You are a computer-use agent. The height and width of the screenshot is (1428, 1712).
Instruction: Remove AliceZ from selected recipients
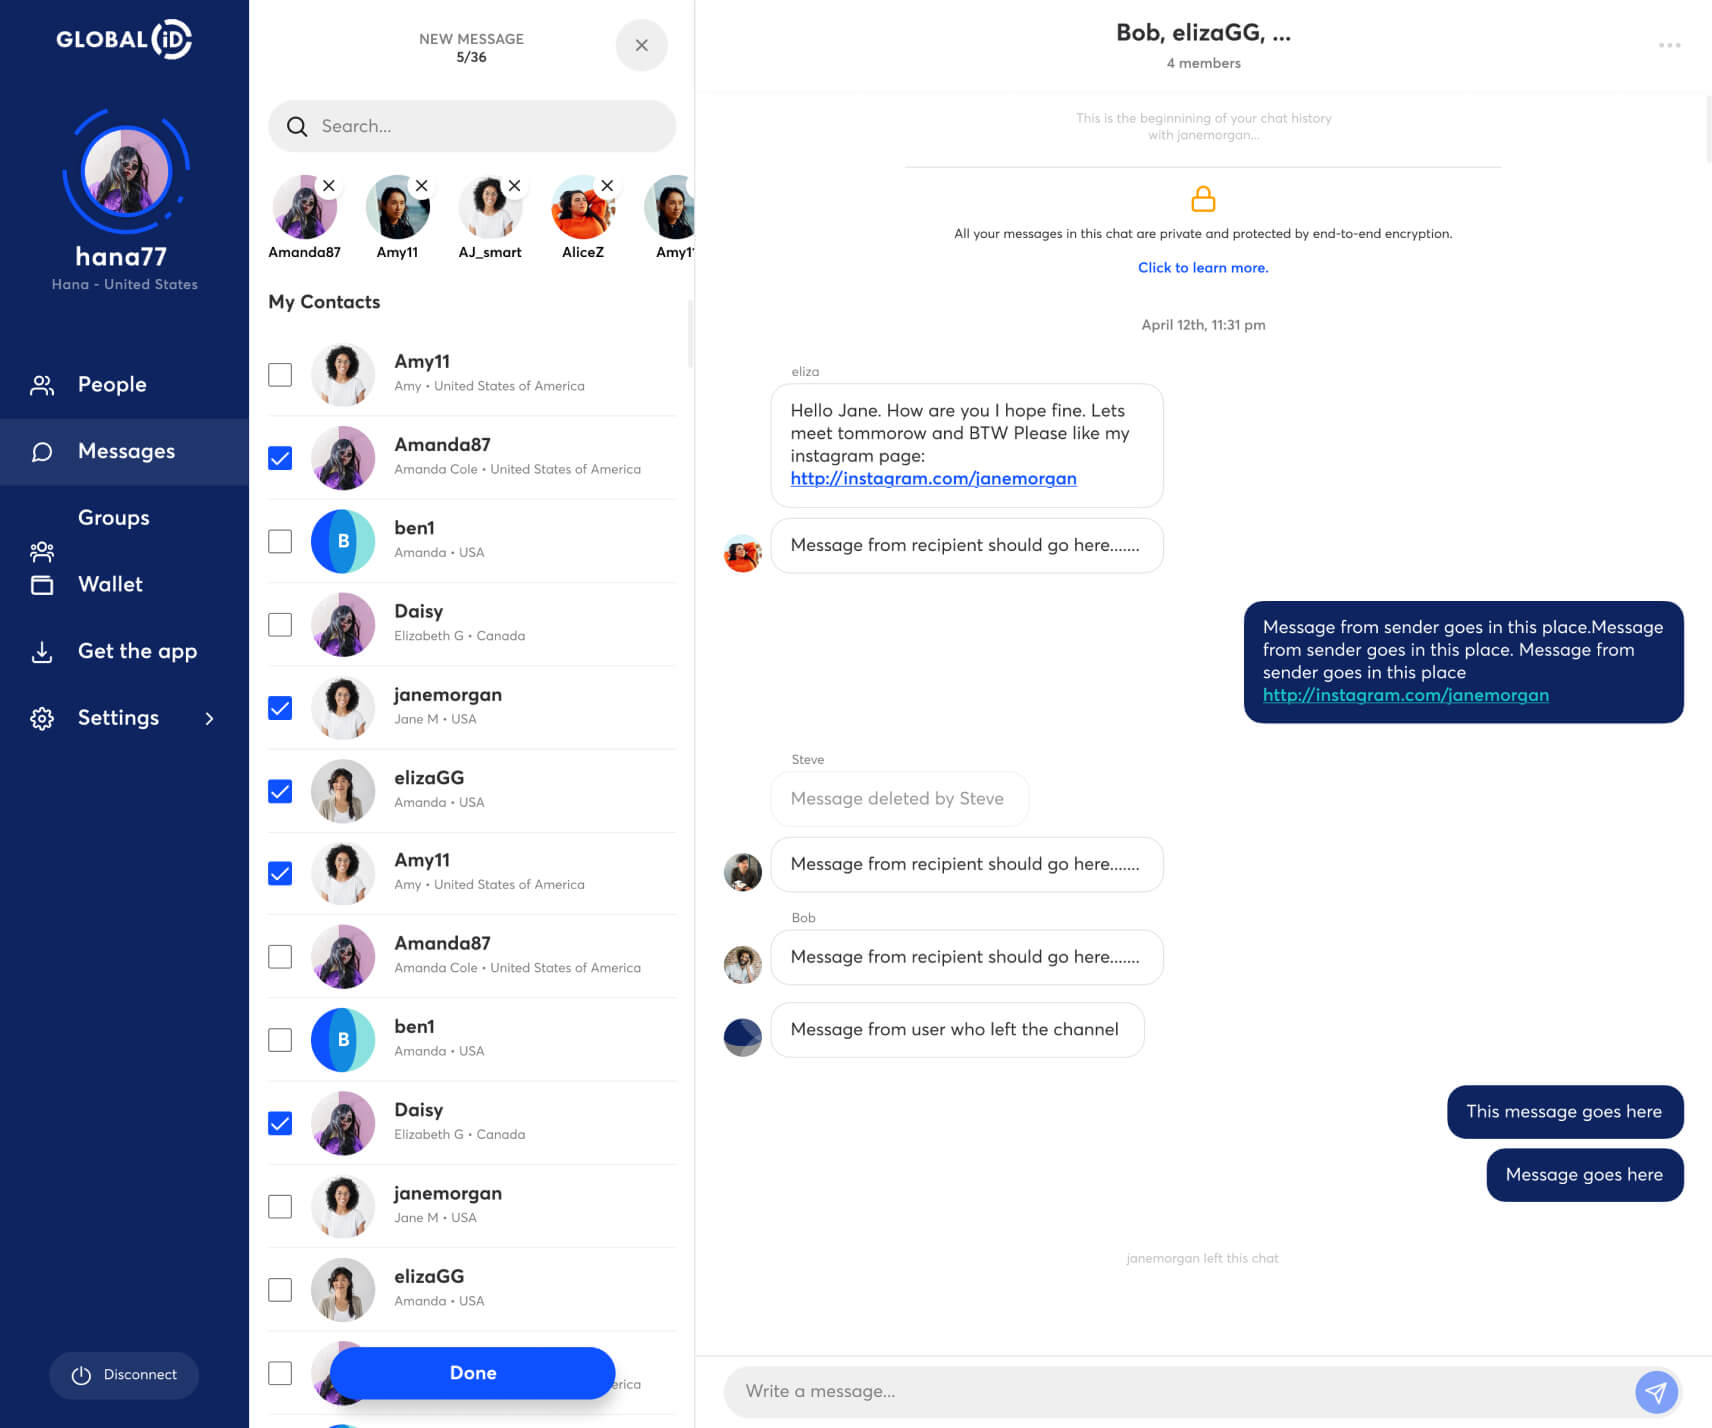tap(607, 186)
